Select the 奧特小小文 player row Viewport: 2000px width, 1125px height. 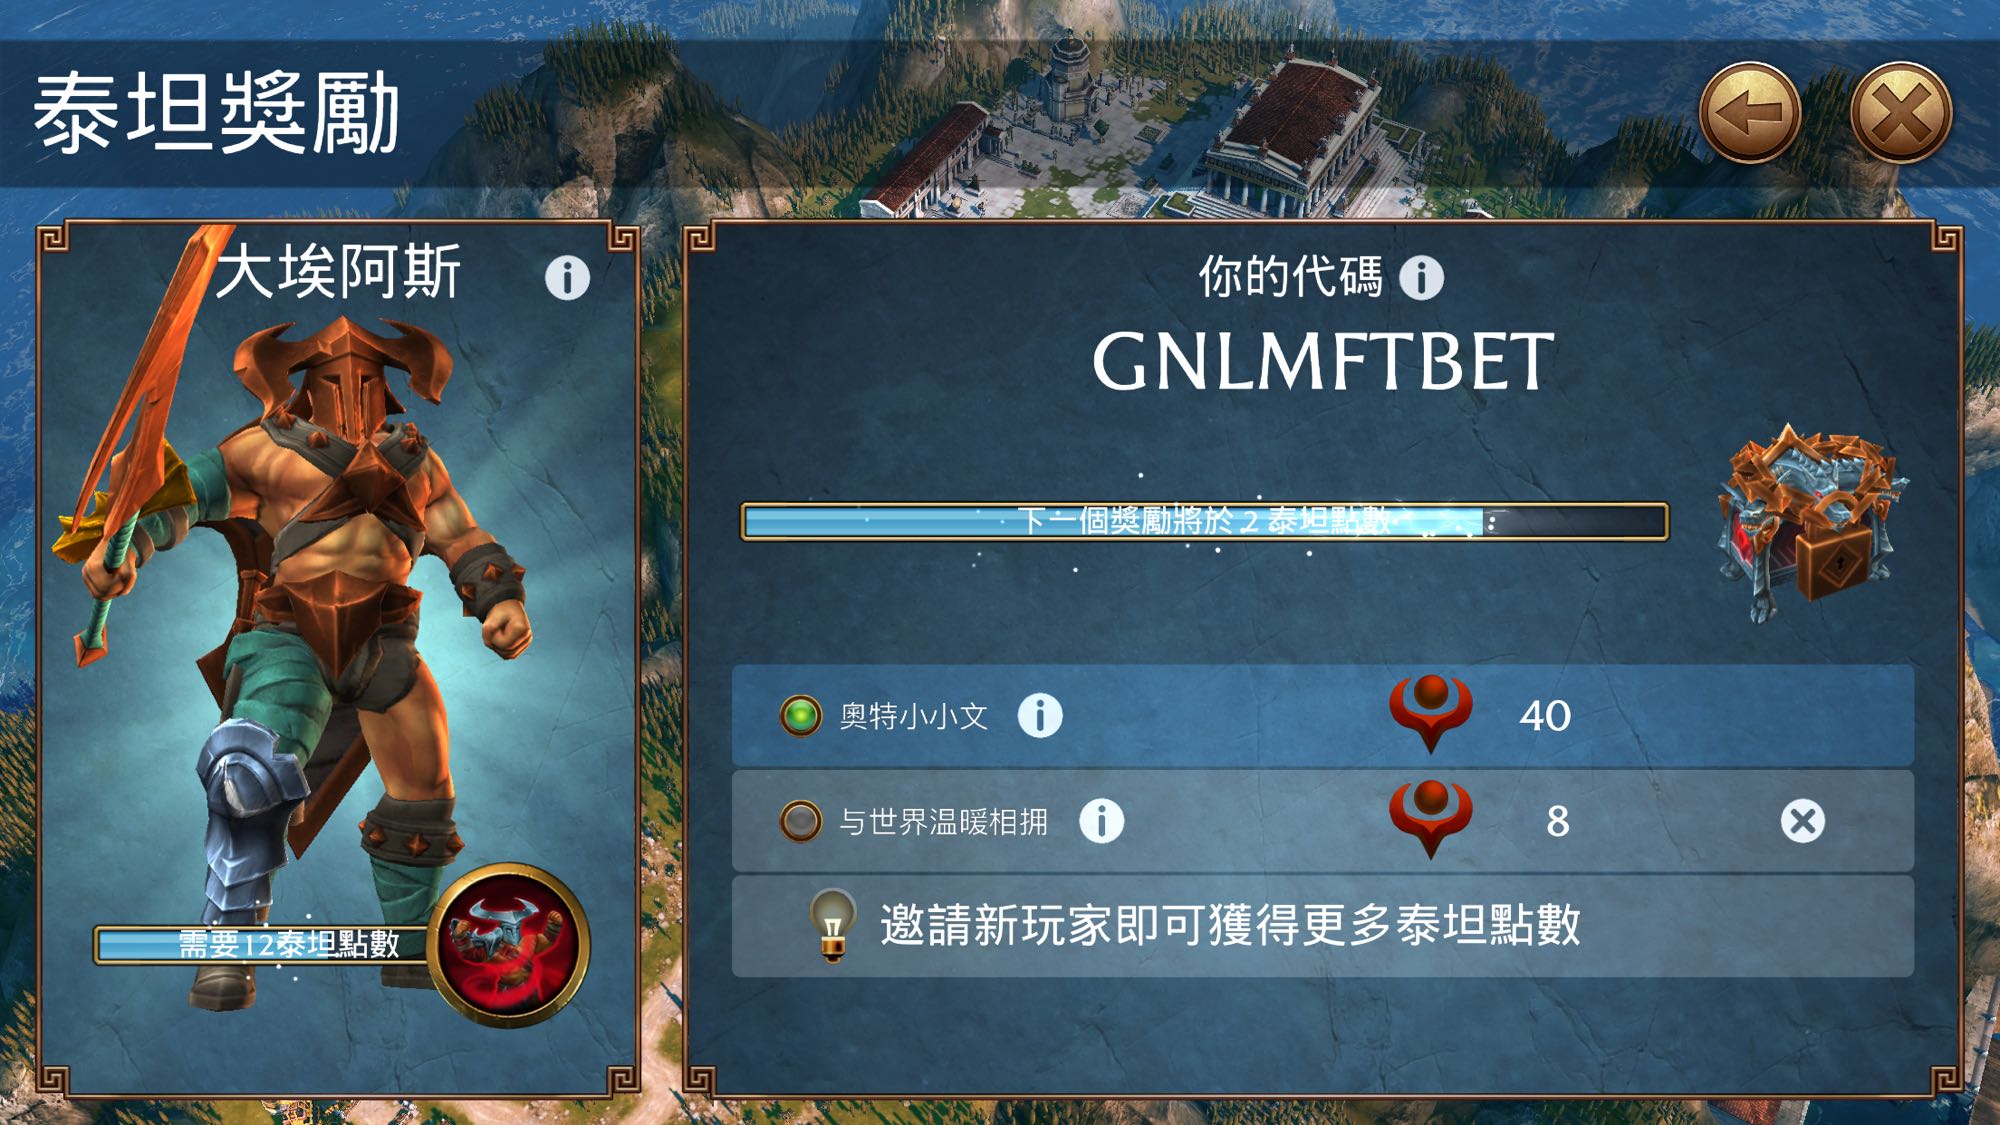click(x=1323, y=716)
